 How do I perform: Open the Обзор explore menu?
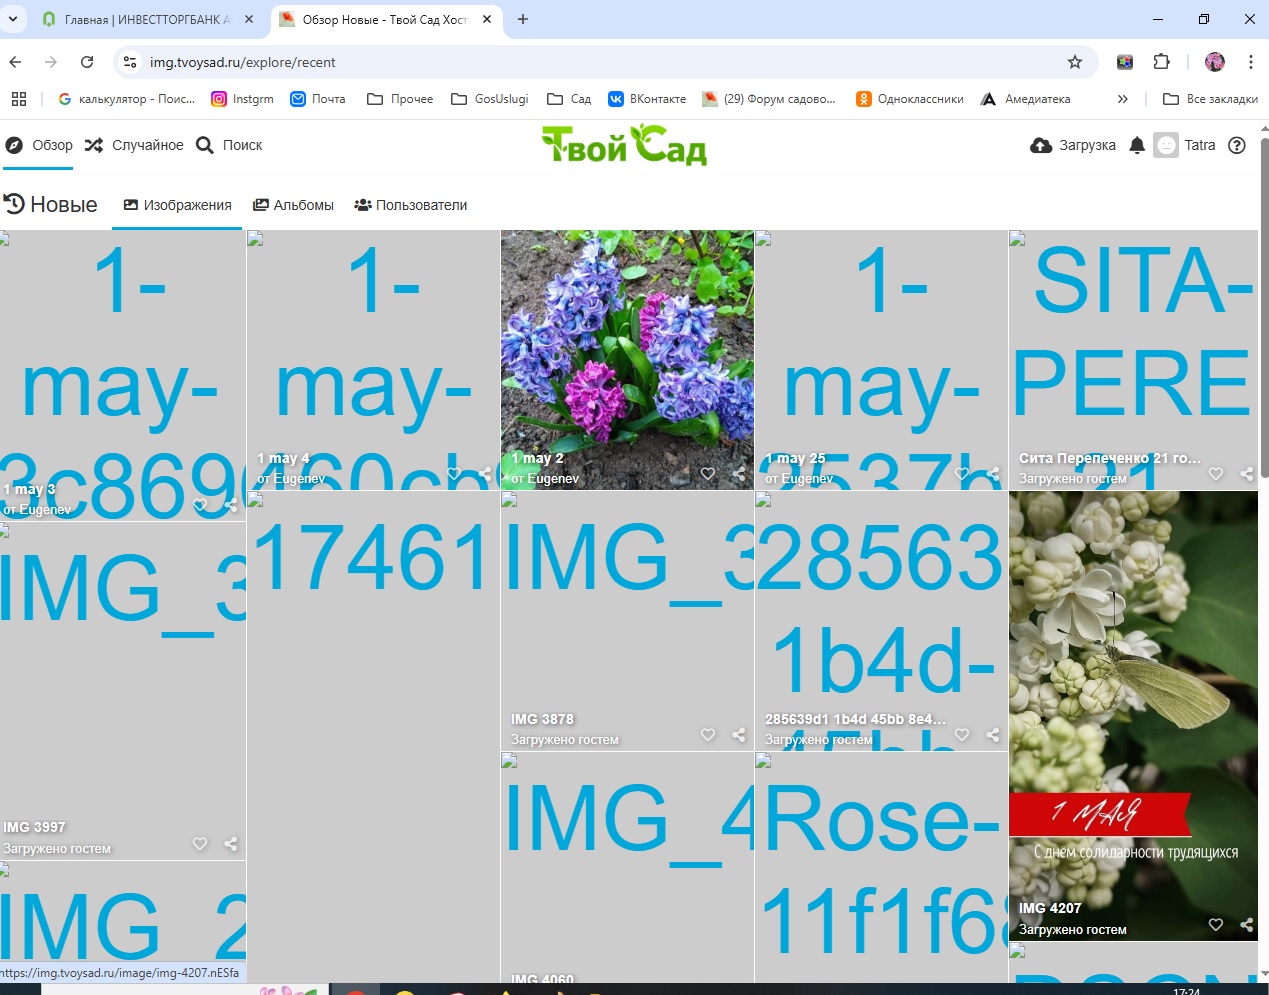tap(39, 145)
